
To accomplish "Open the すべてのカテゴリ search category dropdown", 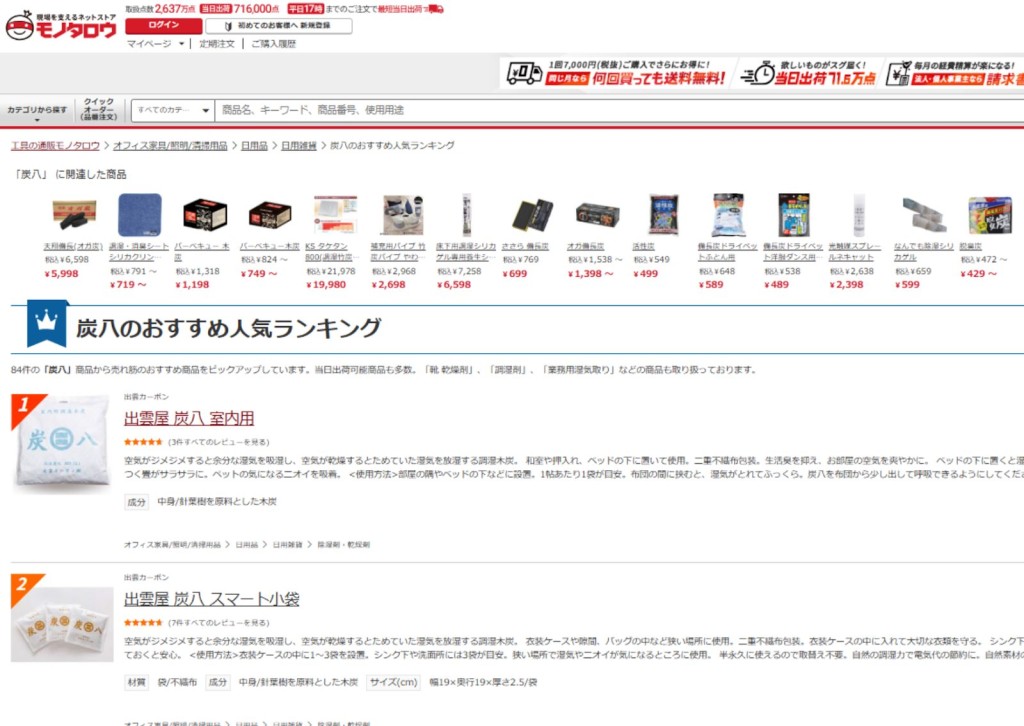I will point(173,110).
